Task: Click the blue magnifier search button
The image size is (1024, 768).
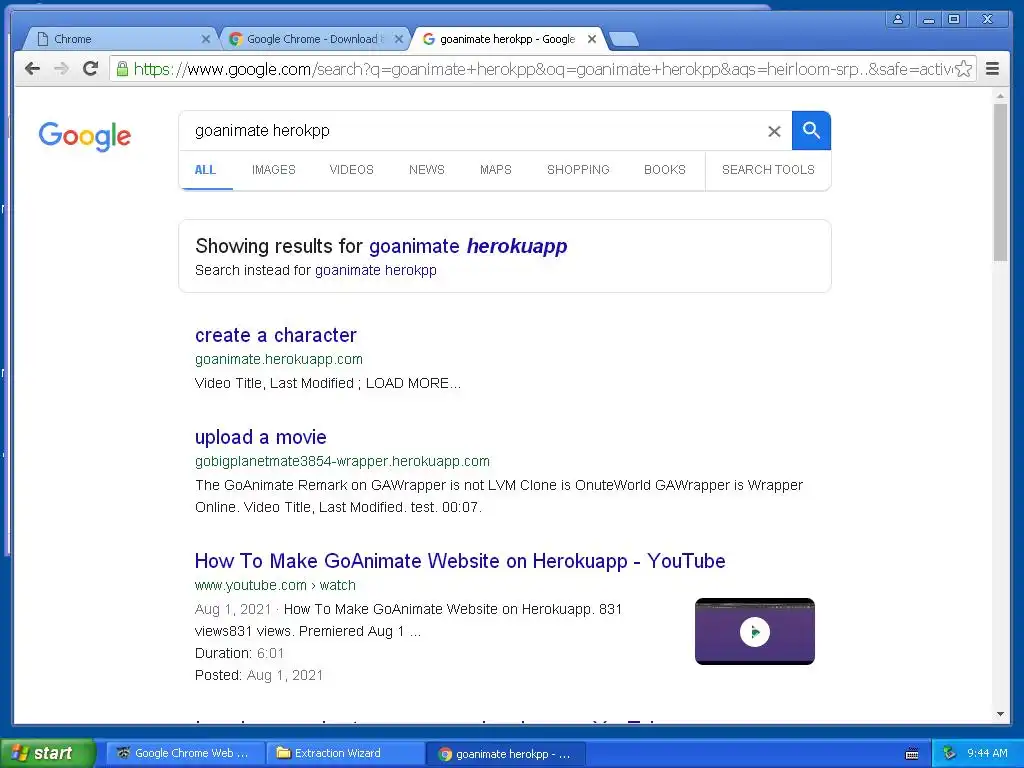Action: click(x=811, y=130)
